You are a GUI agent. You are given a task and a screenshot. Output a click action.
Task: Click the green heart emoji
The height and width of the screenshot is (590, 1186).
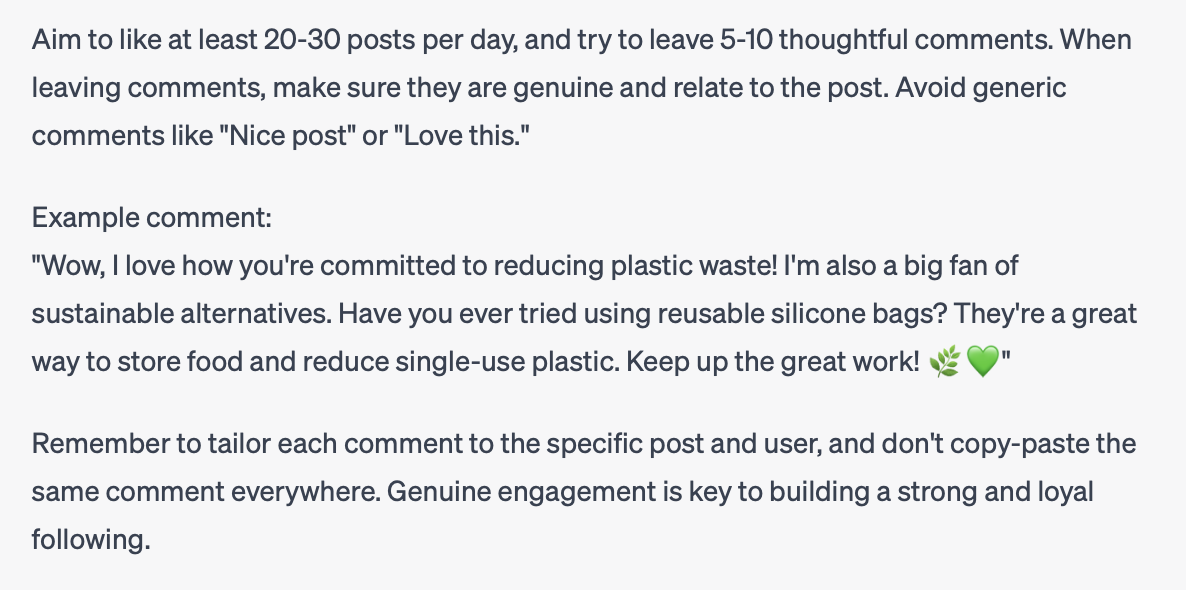pyautogui.click(x=983, y=362)
